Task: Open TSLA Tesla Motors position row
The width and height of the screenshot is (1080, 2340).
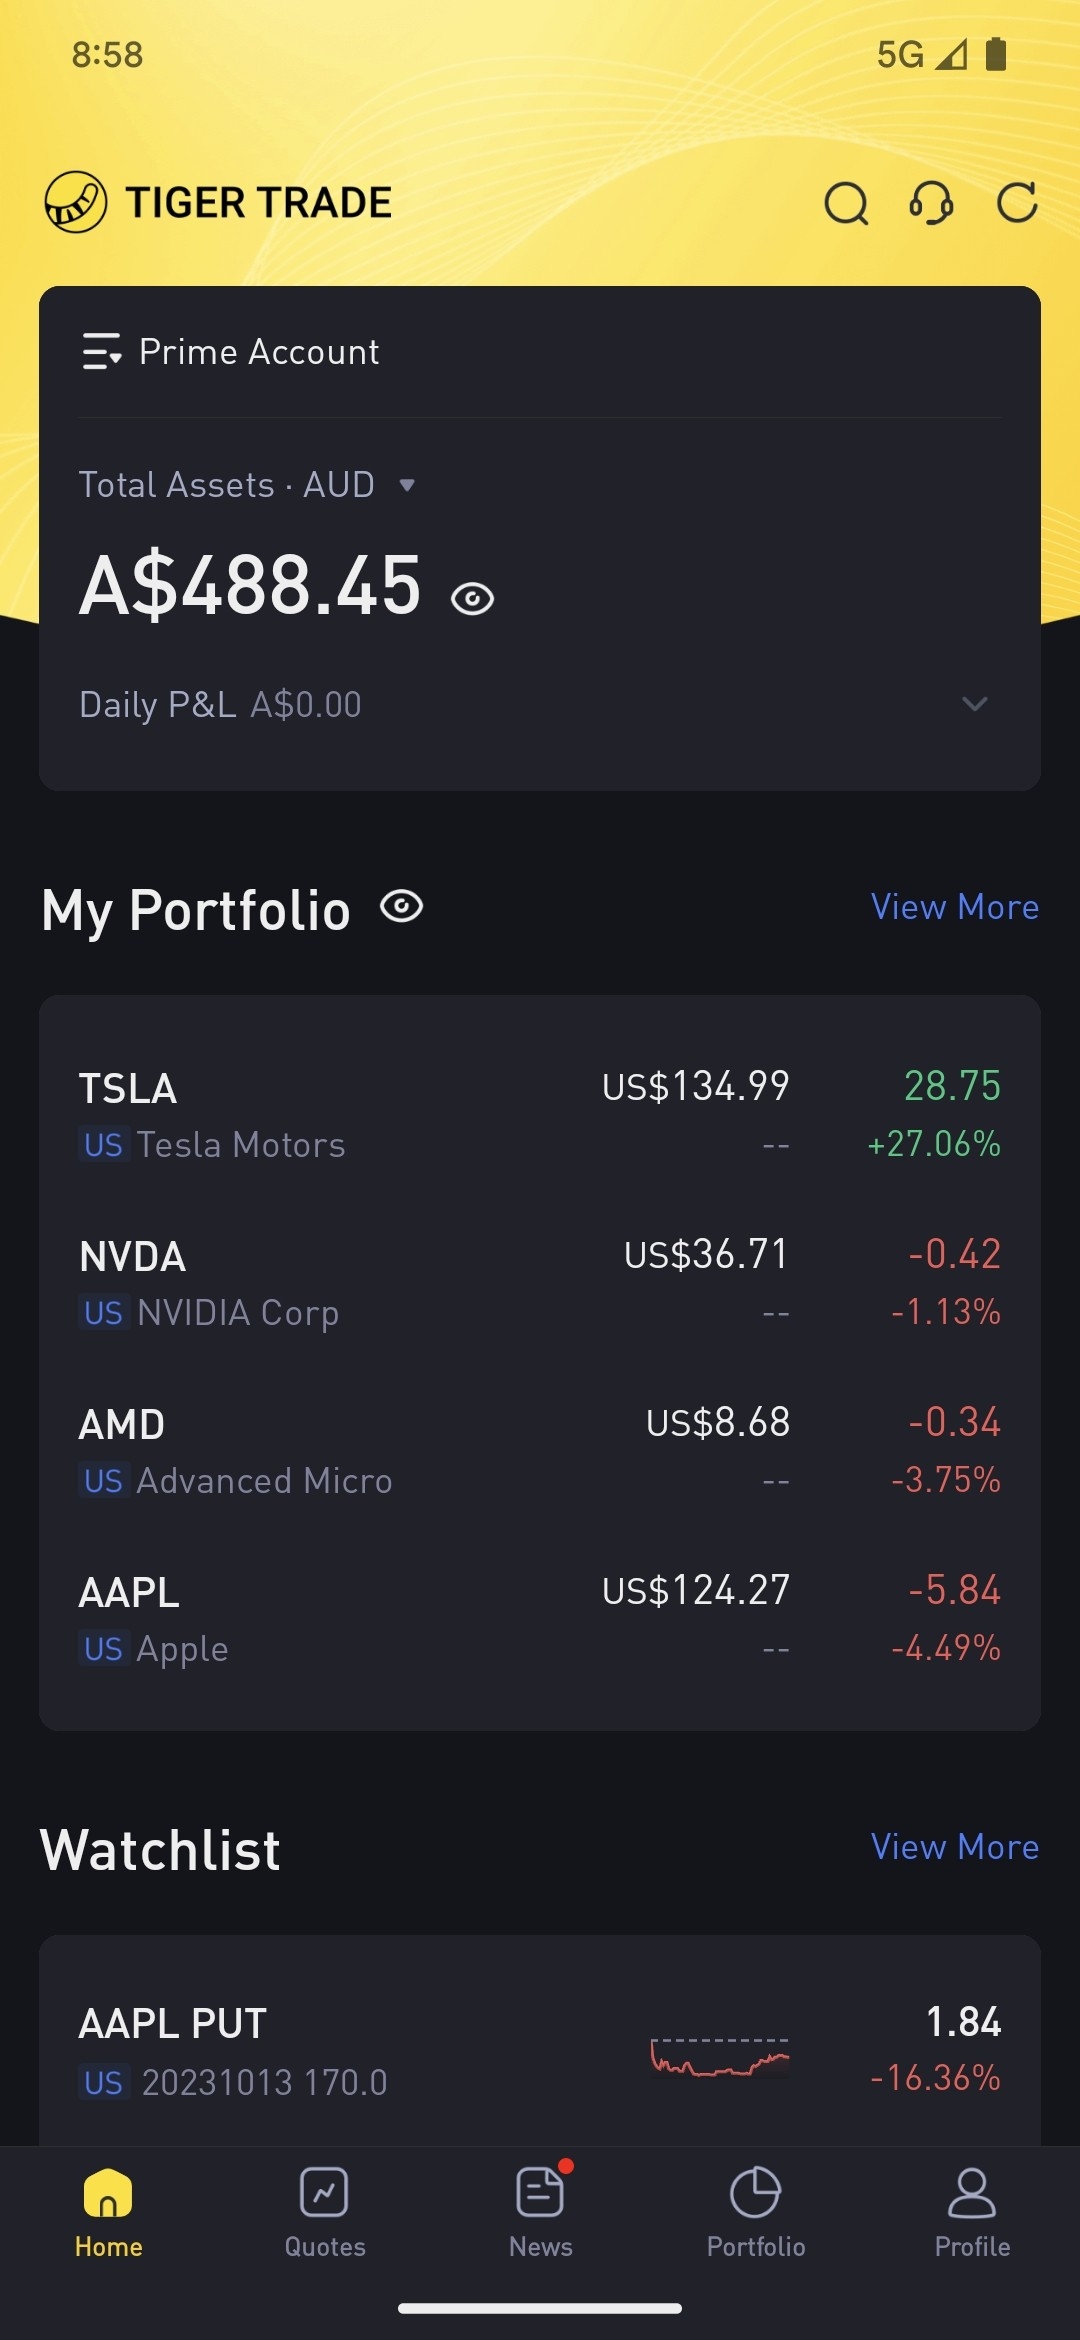Action: coord(540,1114)
